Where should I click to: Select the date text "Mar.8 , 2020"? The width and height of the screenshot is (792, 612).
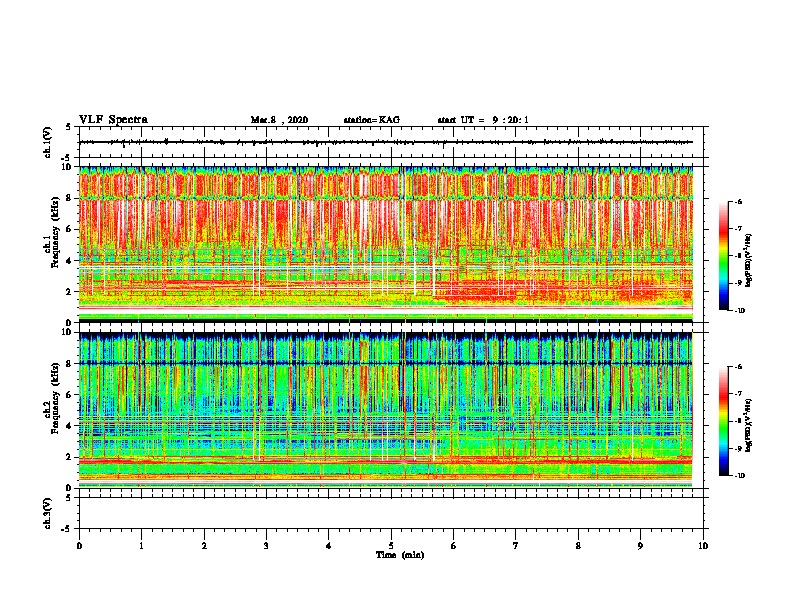[279, 120]
